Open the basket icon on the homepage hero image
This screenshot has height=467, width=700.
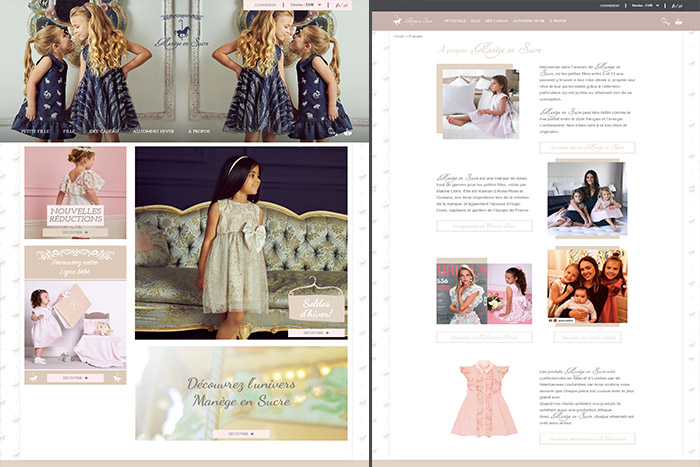(x=348, y=132)
